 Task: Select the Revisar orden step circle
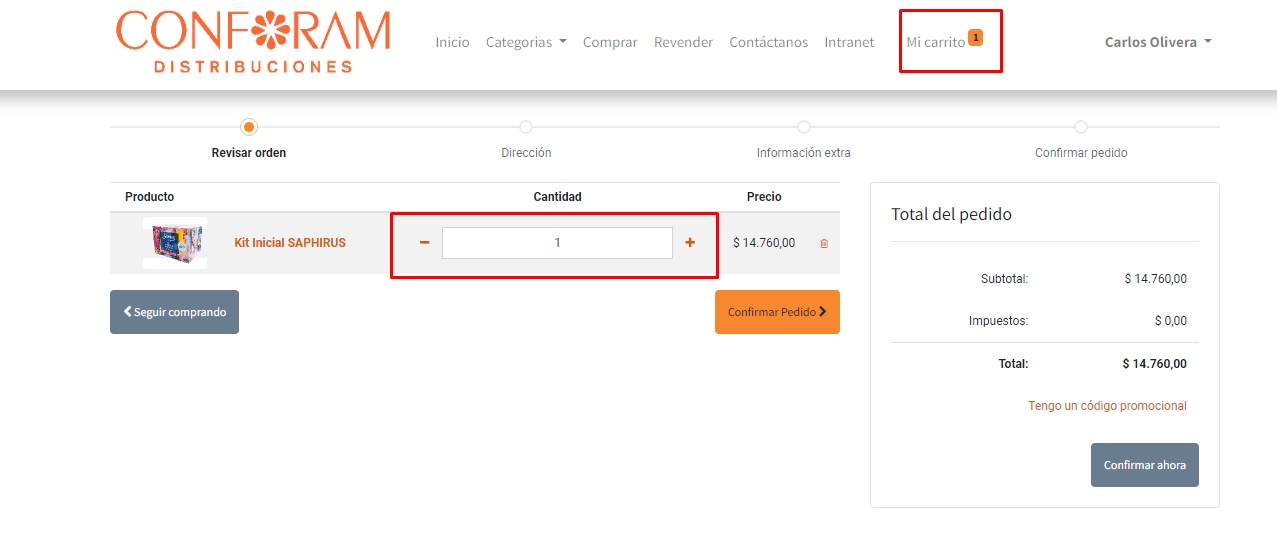click(249, 127)
